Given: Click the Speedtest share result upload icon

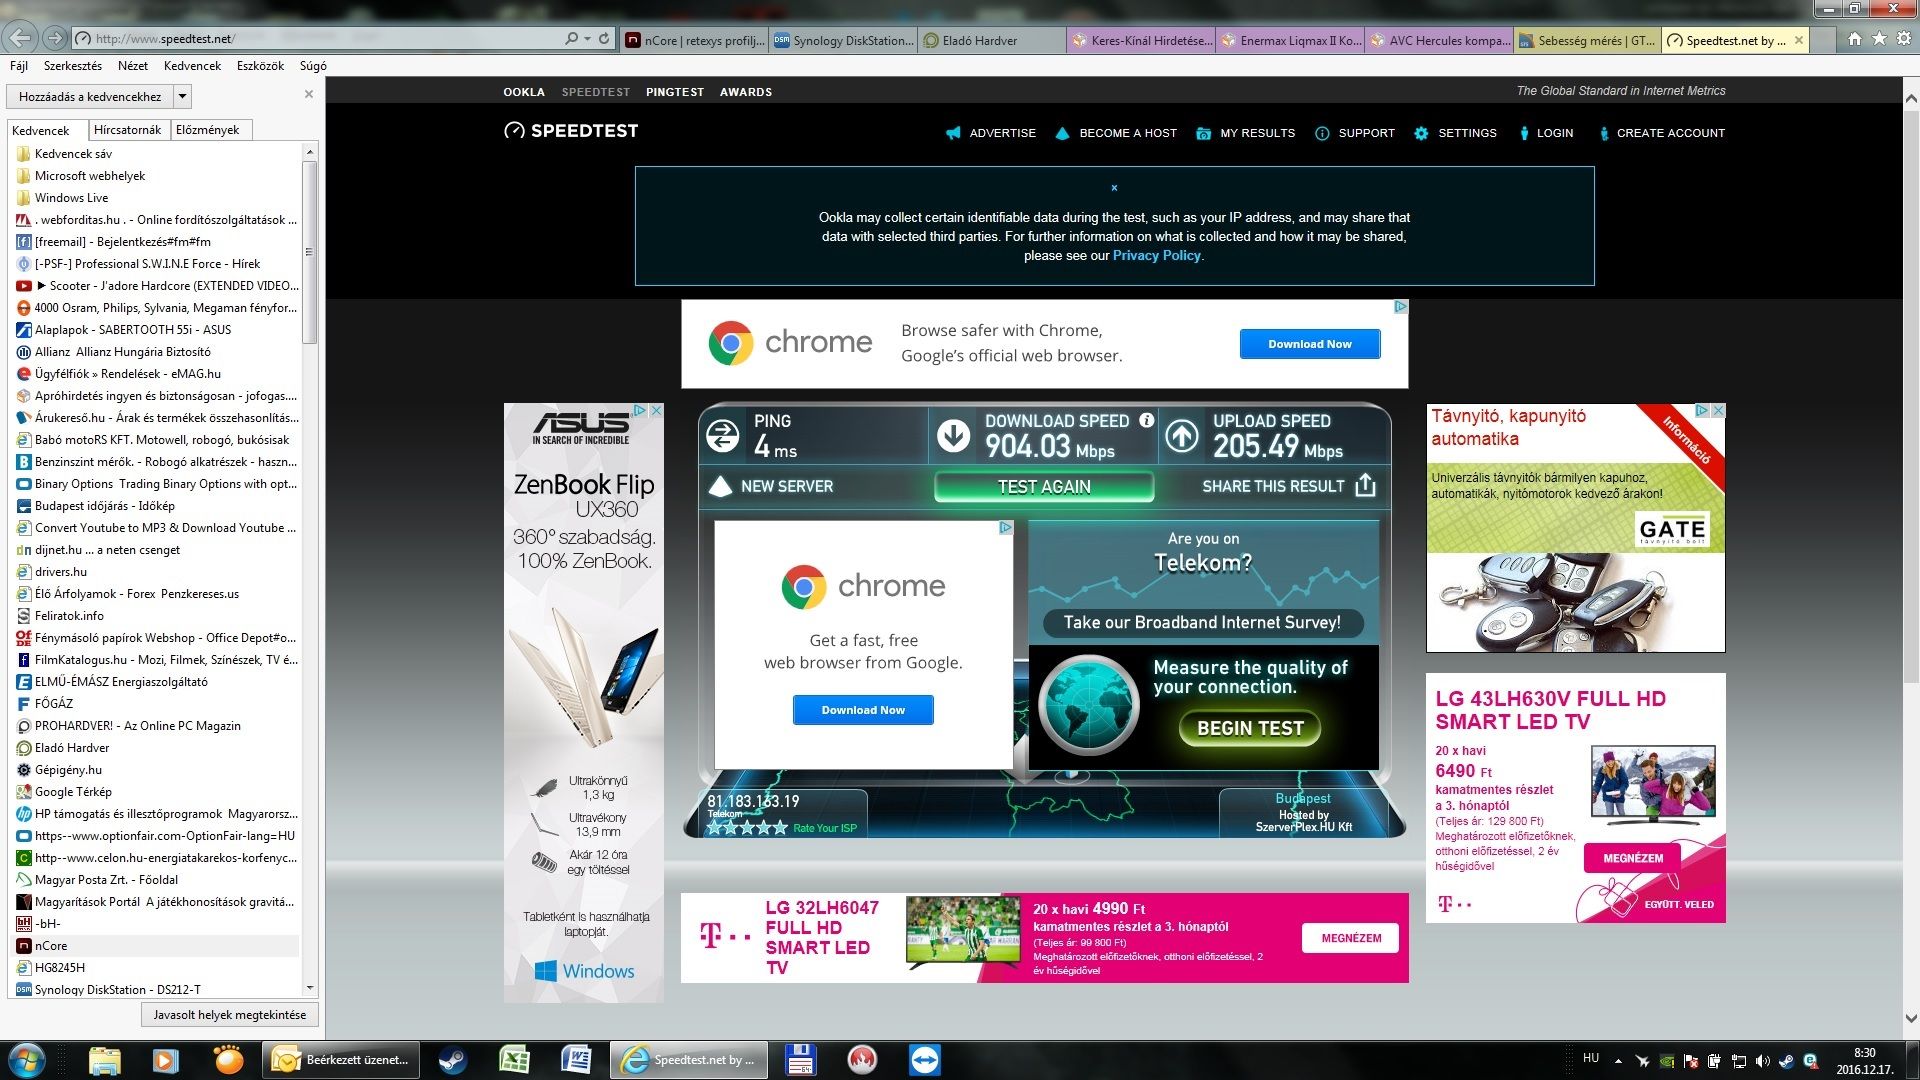Looking at the screenshot, I should coord(1365,486).
